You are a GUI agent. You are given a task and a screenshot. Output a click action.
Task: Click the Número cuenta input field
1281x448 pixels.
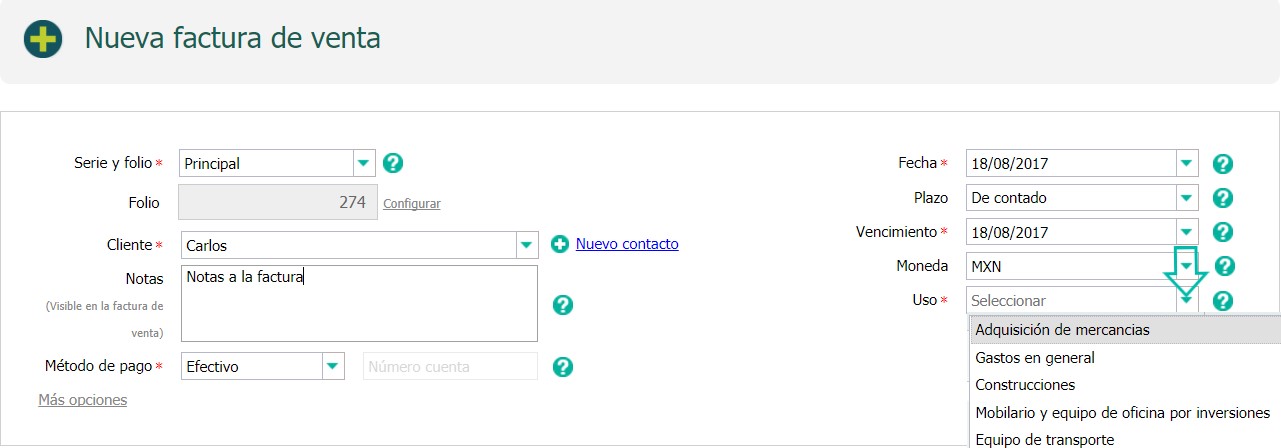450,366
